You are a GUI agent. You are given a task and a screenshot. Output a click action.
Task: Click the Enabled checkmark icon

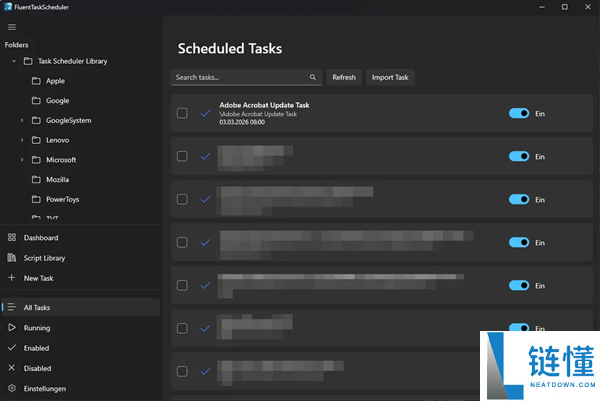[x=12, y=347]
